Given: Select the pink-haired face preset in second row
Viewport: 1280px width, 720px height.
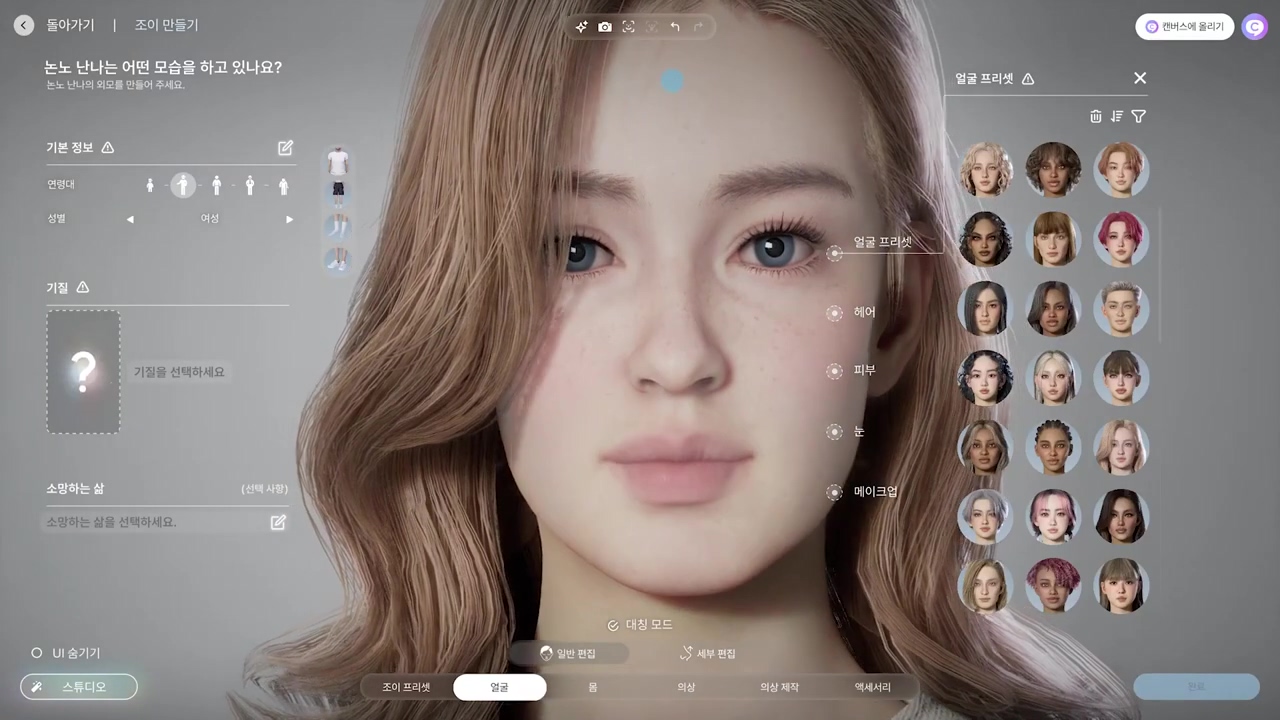Looking at the screenshot, I should point(1121,239).
